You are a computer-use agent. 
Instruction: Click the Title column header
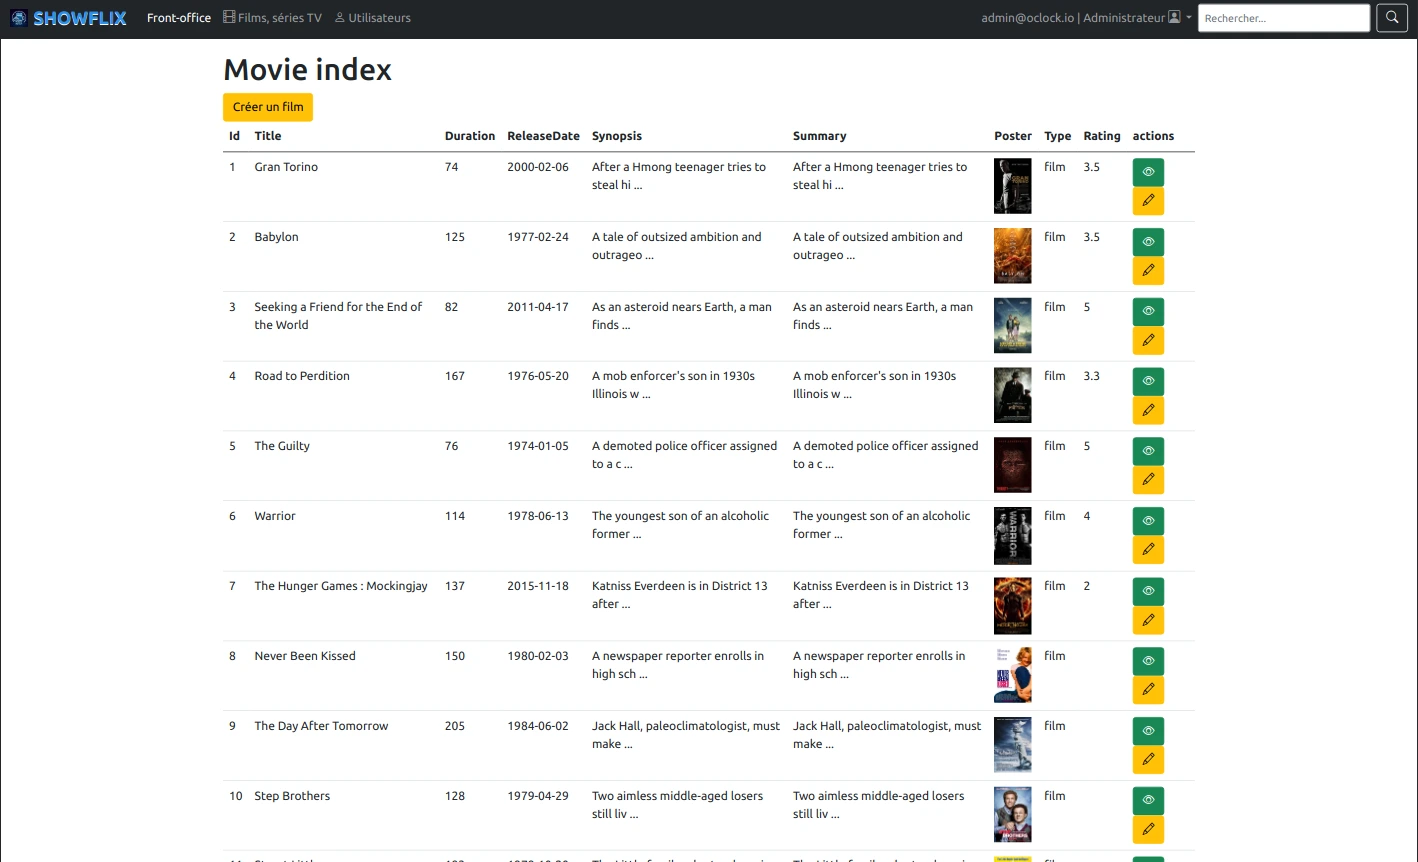point(268,136)
